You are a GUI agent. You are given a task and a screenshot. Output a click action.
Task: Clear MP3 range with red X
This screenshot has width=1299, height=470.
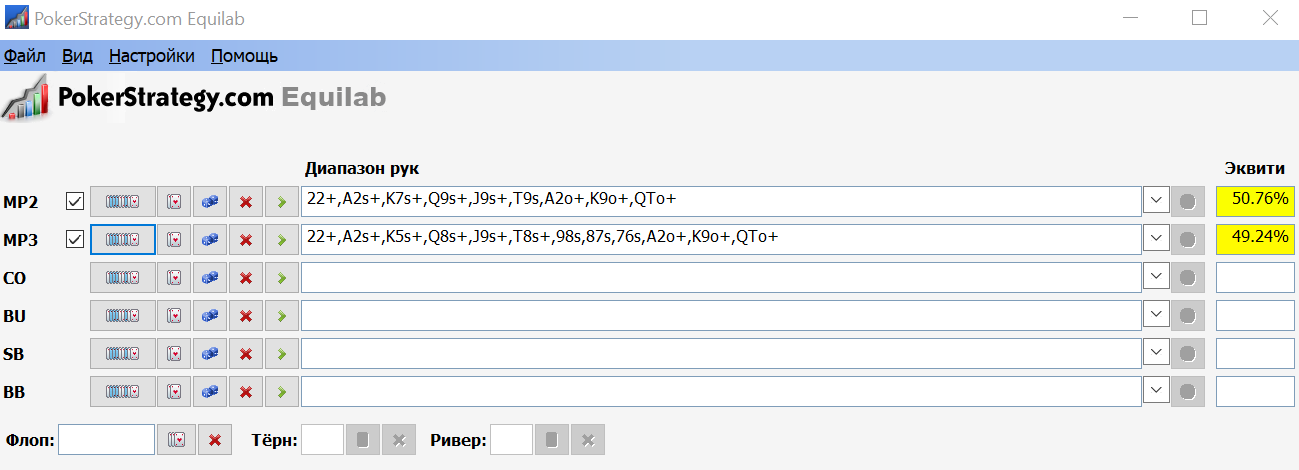coord(246,240)
